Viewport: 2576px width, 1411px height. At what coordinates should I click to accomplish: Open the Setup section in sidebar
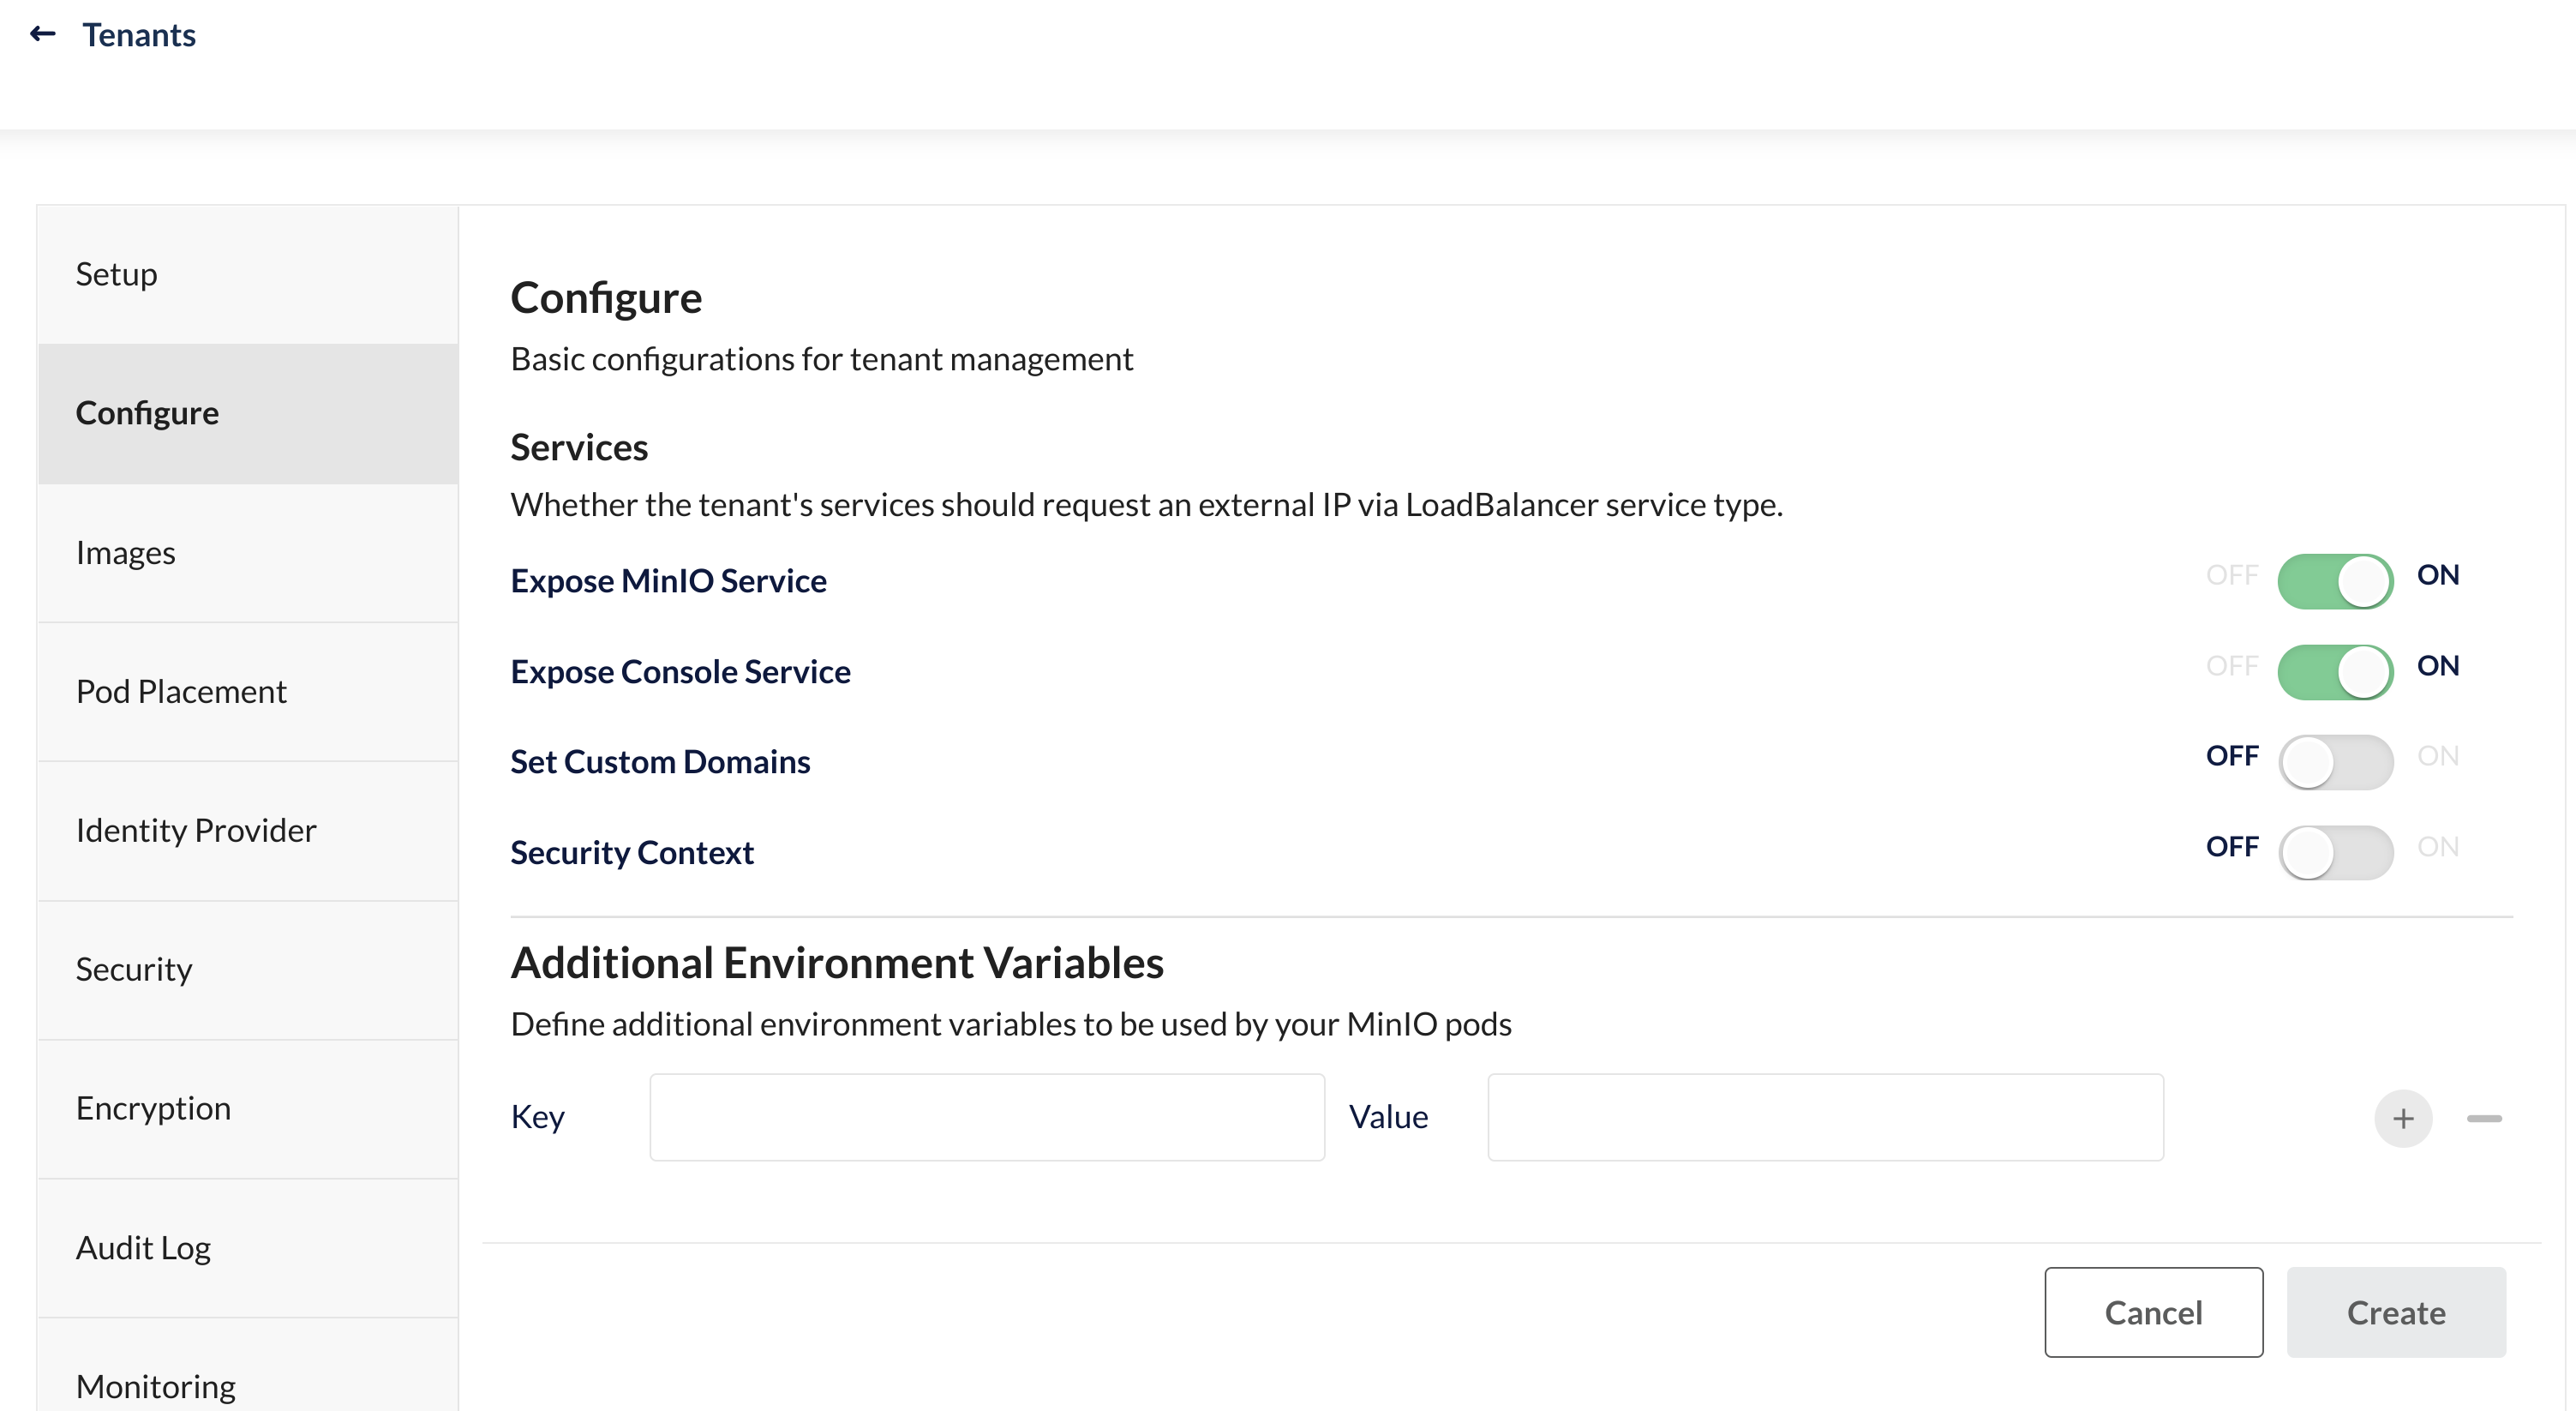[x=117, y=274]
